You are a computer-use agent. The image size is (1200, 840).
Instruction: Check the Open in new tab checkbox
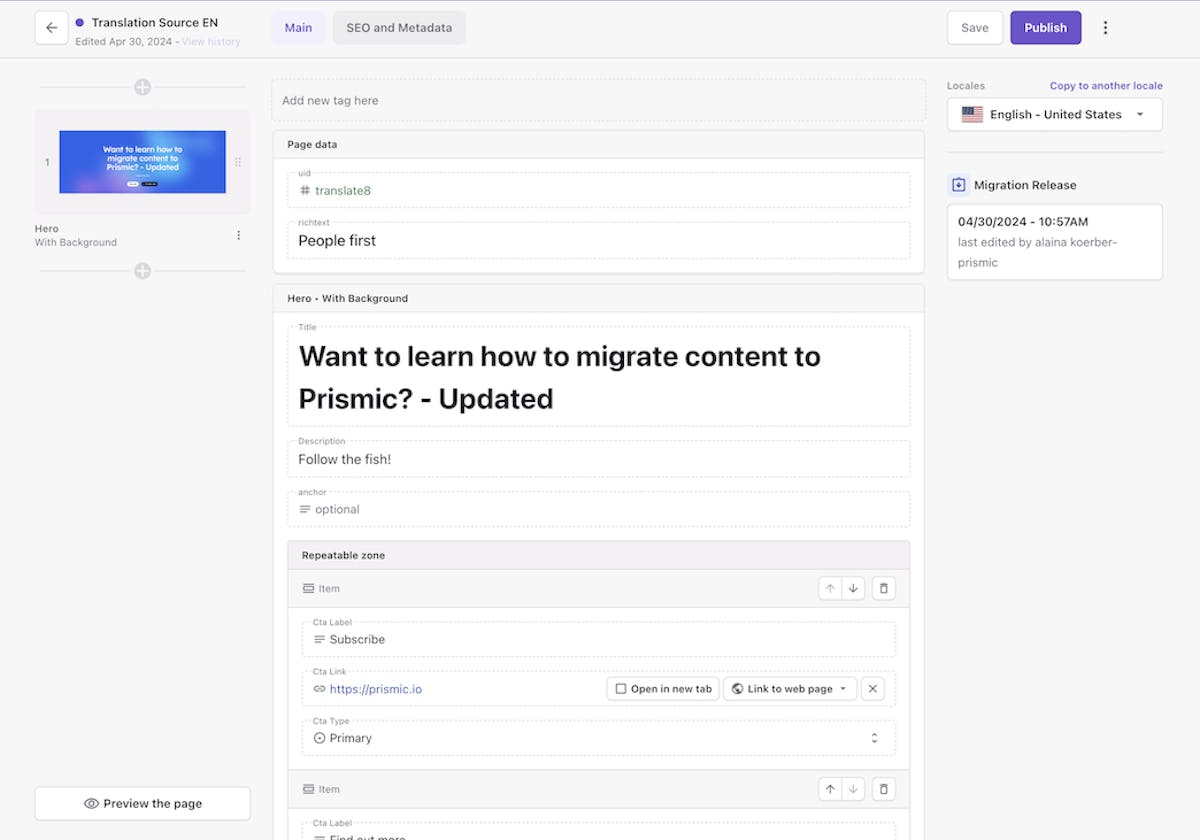[620, 688]
